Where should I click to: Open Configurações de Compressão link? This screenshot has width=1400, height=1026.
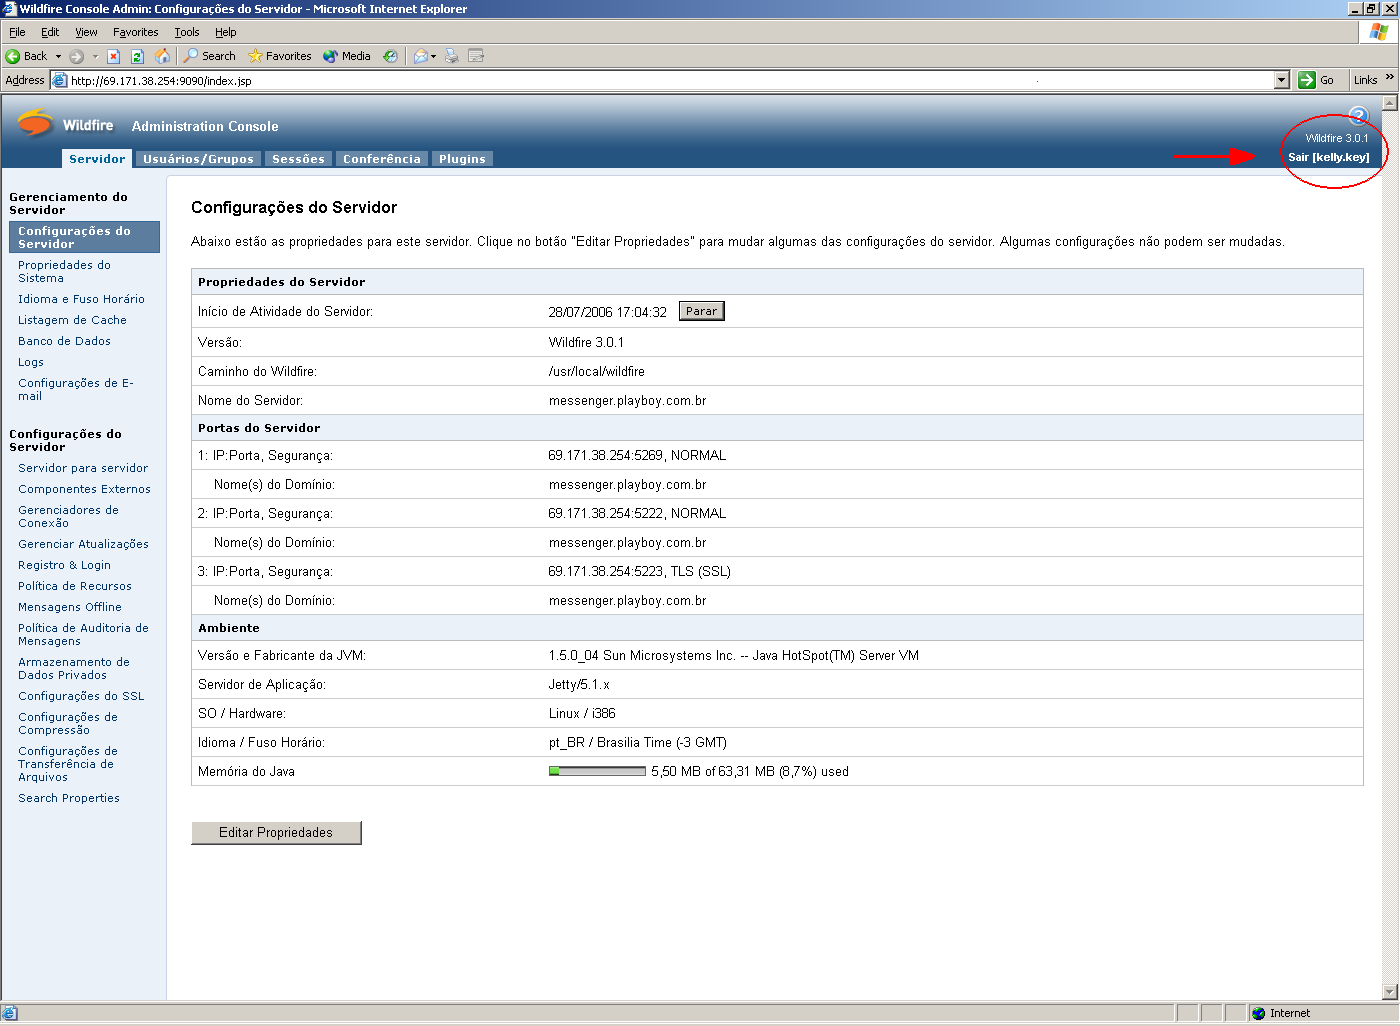(x=68, y=723)
